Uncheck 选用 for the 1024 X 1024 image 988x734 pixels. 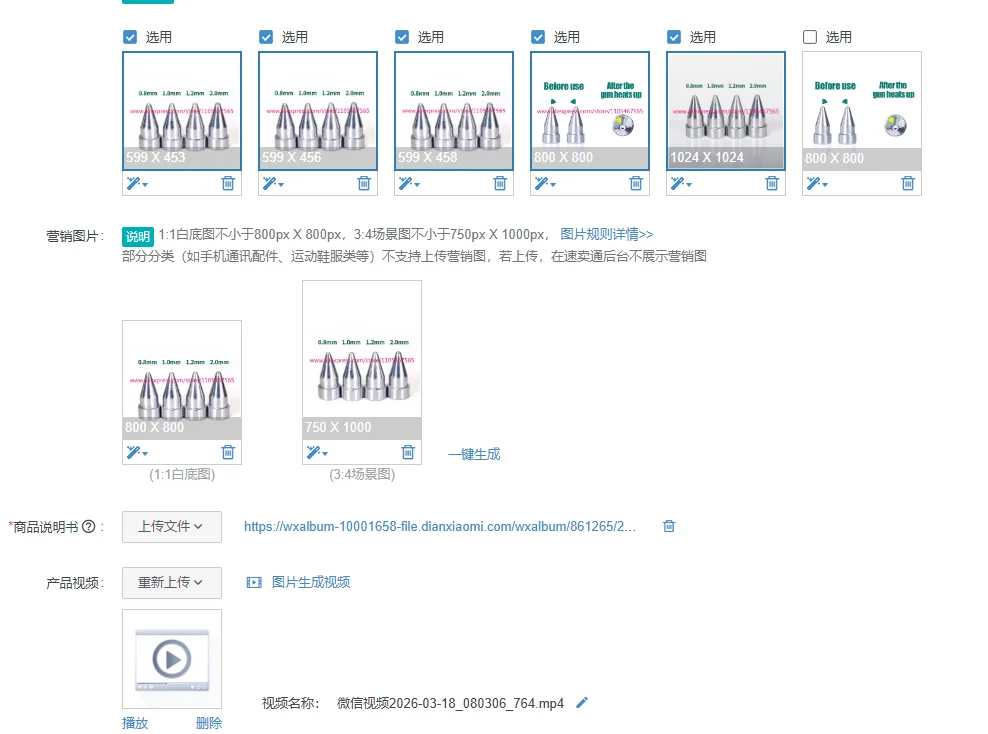click(x=674, y=37)
